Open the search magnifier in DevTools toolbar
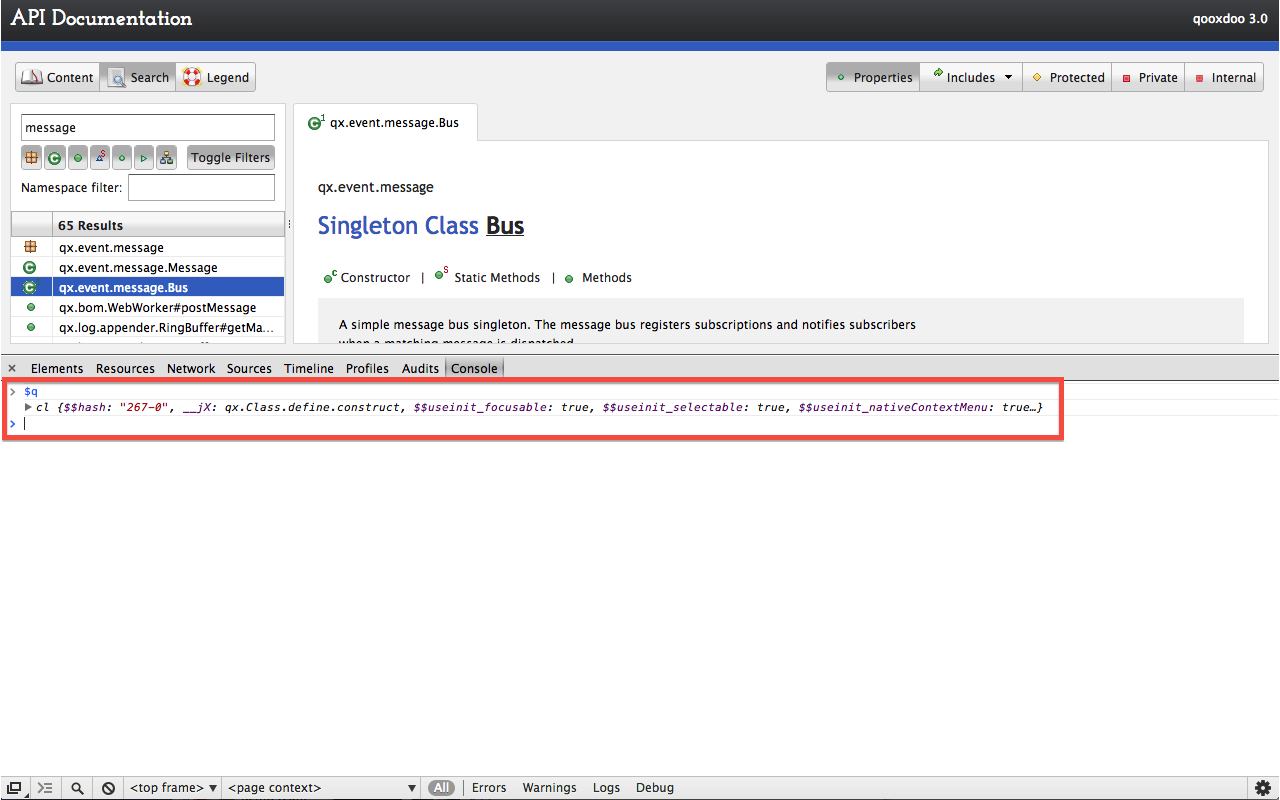The image size is (1280, 800). tap(77, 787)
